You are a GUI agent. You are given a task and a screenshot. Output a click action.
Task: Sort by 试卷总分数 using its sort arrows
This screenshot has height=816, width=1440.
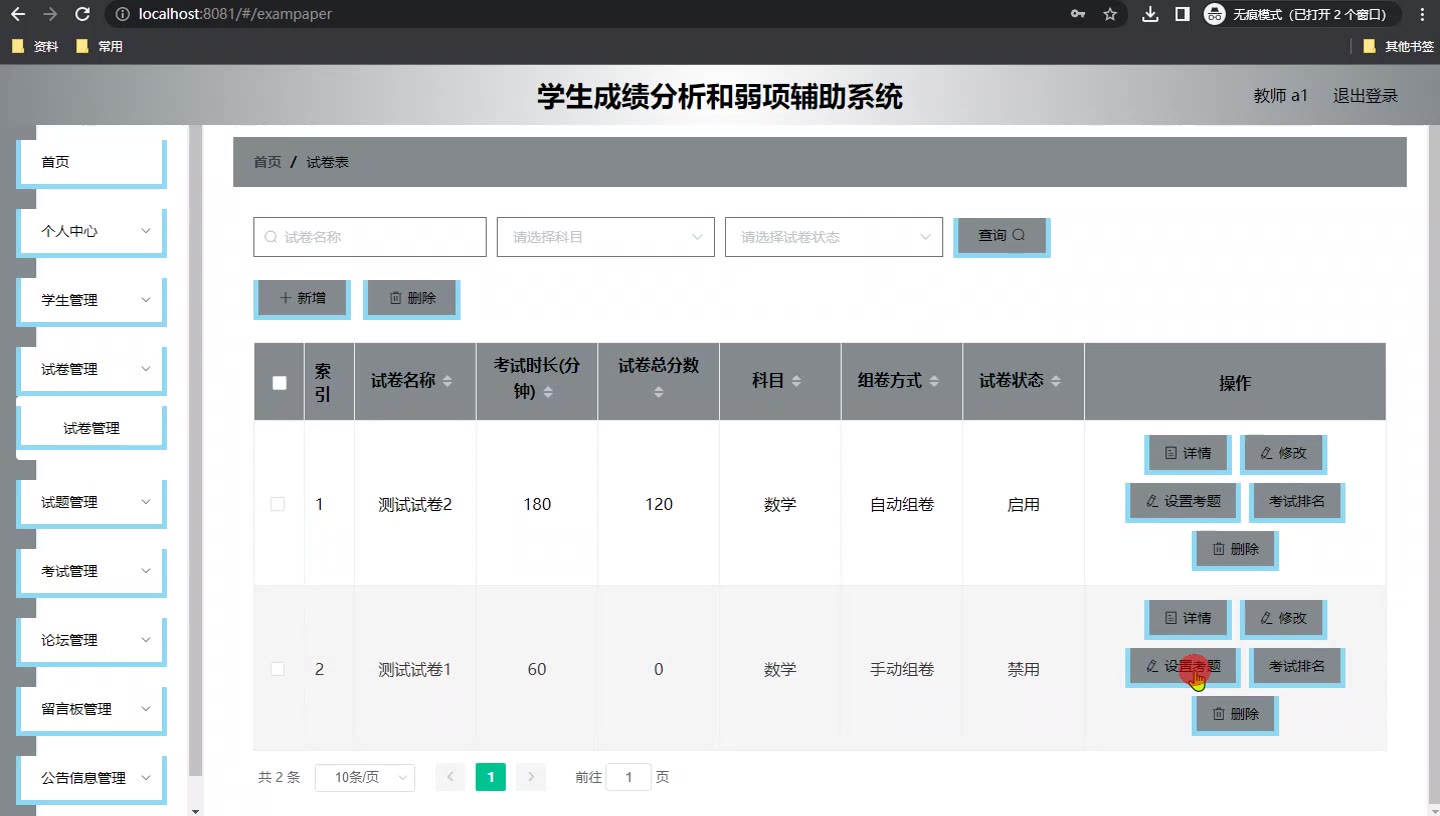pyautogui.click(x=658, y=392)
